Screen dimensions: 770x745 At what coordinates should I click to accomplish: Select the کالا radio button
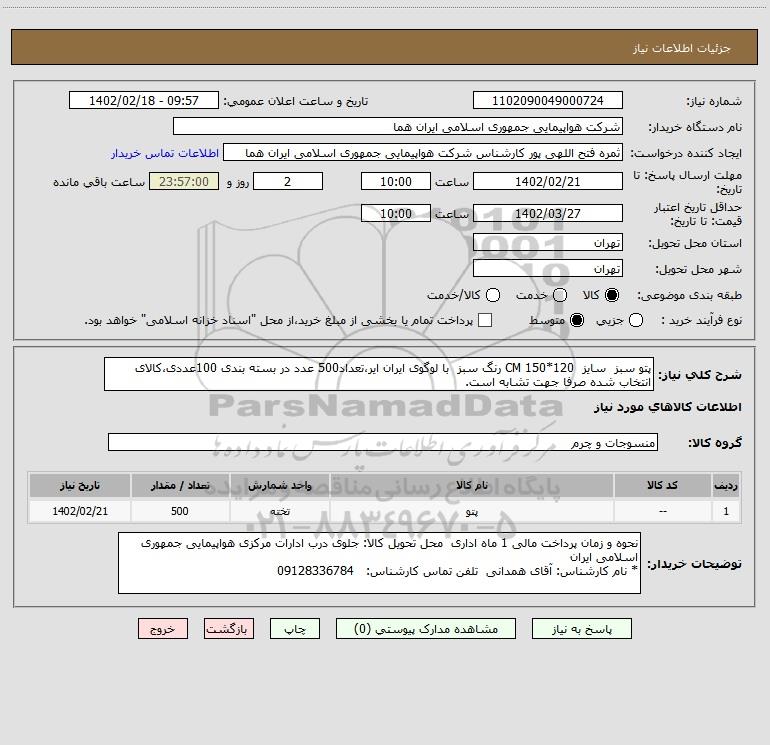click(x=612, y=295)
